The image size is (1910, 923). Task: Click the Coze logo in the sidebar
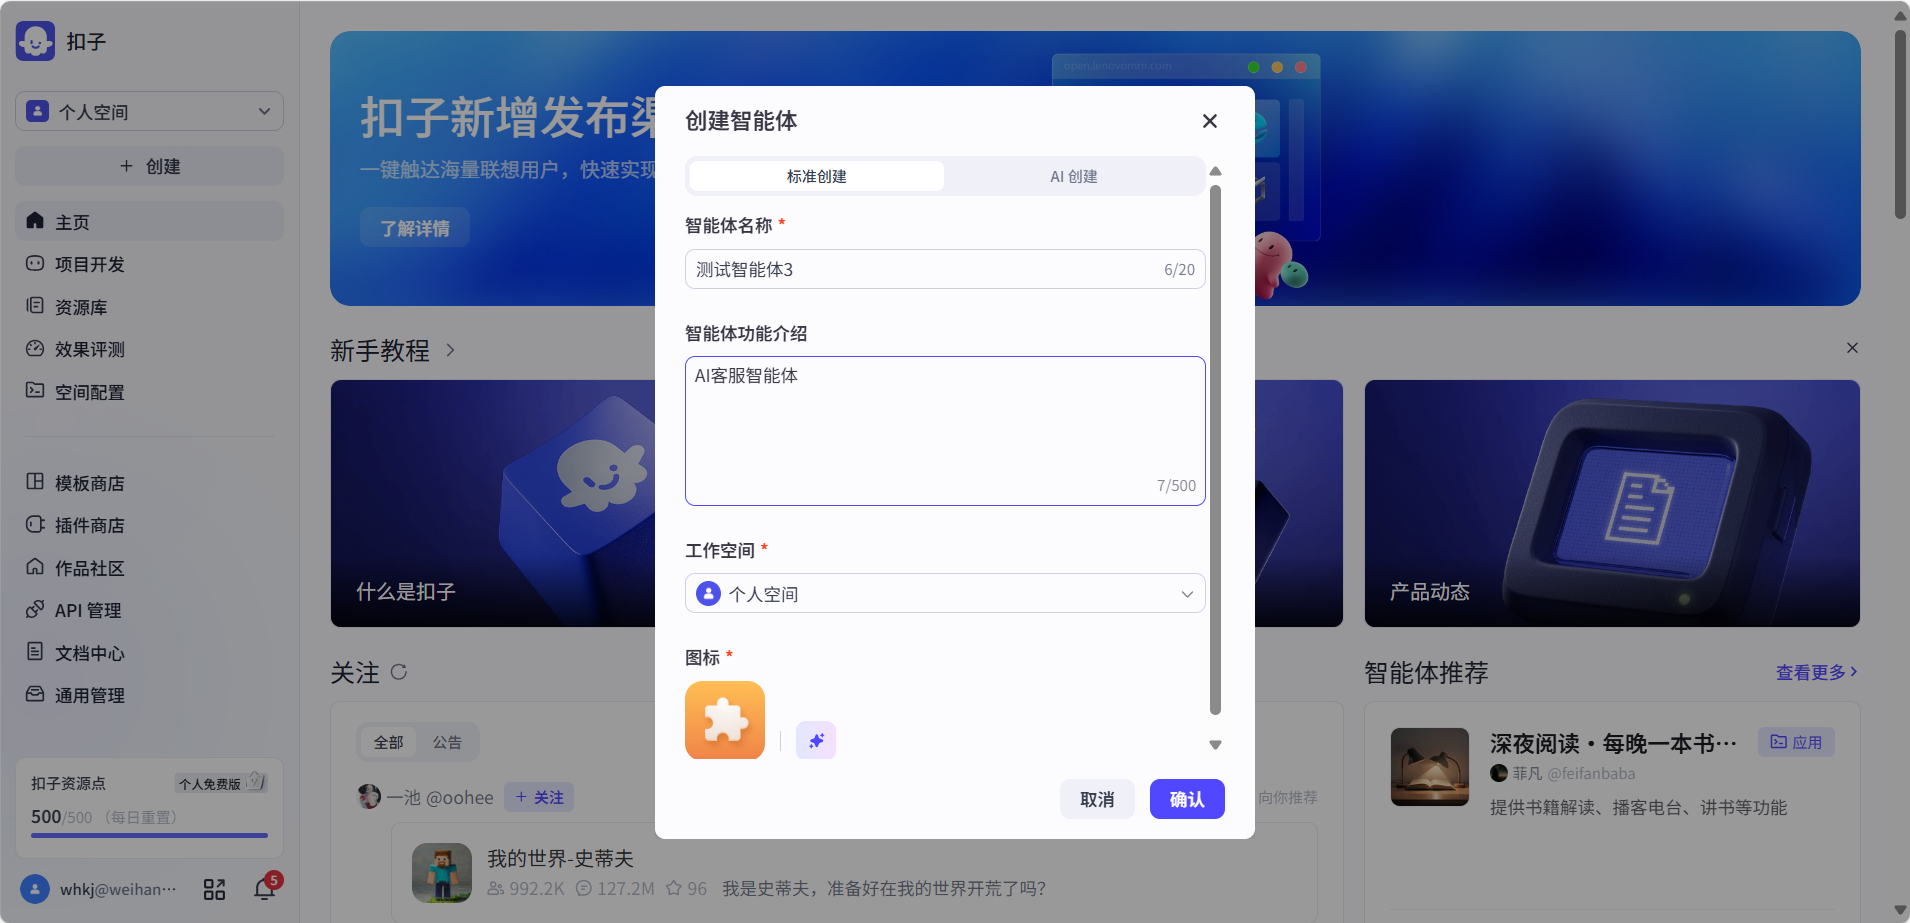(x=36, y=42)
